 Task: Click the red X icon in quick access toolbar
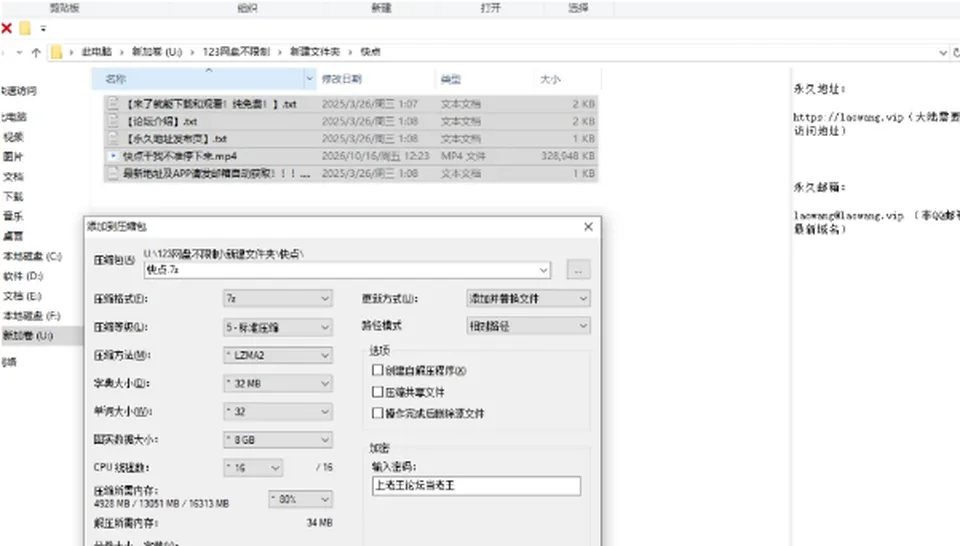pos(7,28)
